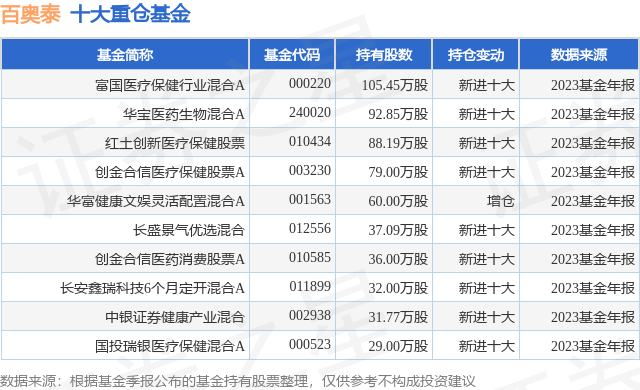Click the 百奥泰 stock name in title
This screenshot has height=390, width=640.
(x=31, y=14)
